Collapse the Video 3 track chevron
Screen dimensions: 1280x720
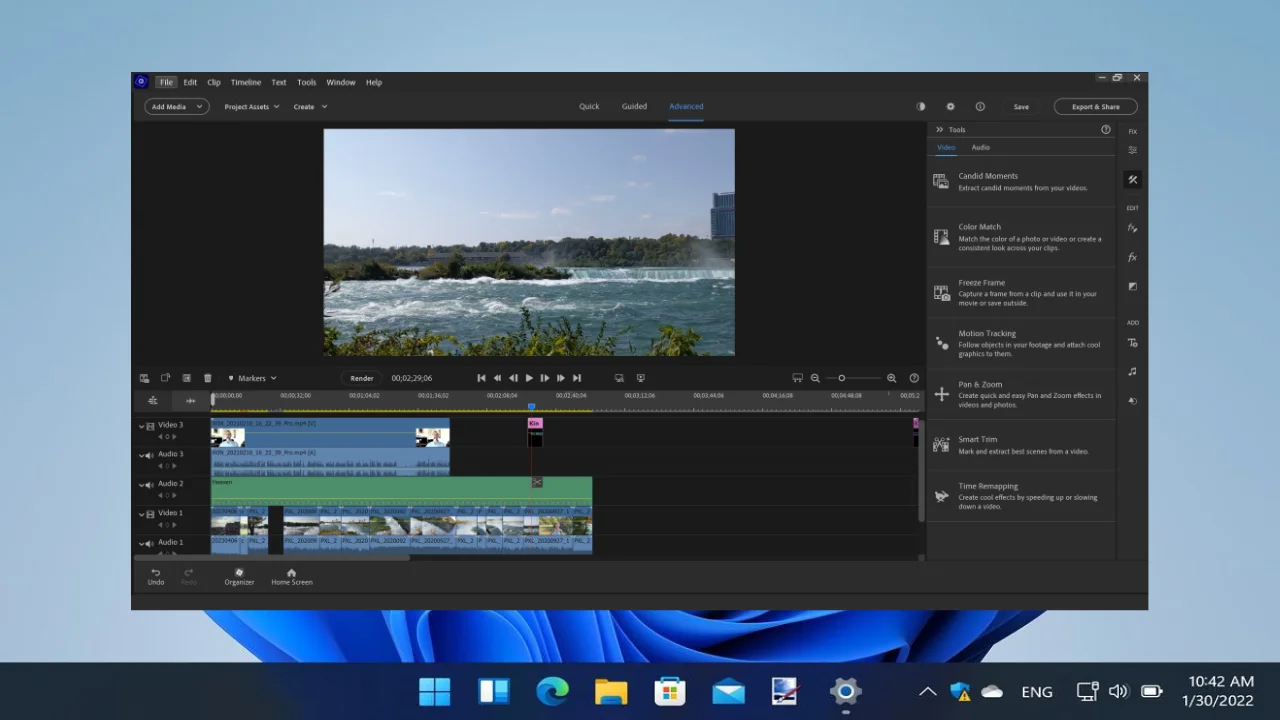click(x=142, y=425)
